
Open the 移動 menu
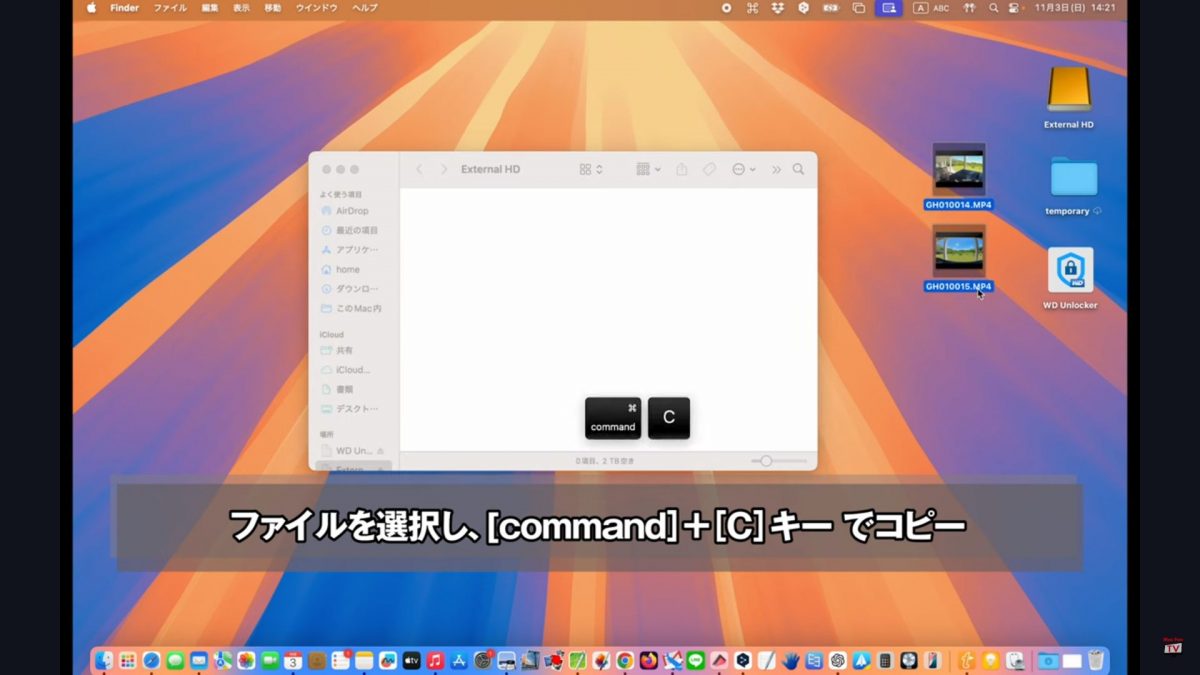(x=272, y=8)
